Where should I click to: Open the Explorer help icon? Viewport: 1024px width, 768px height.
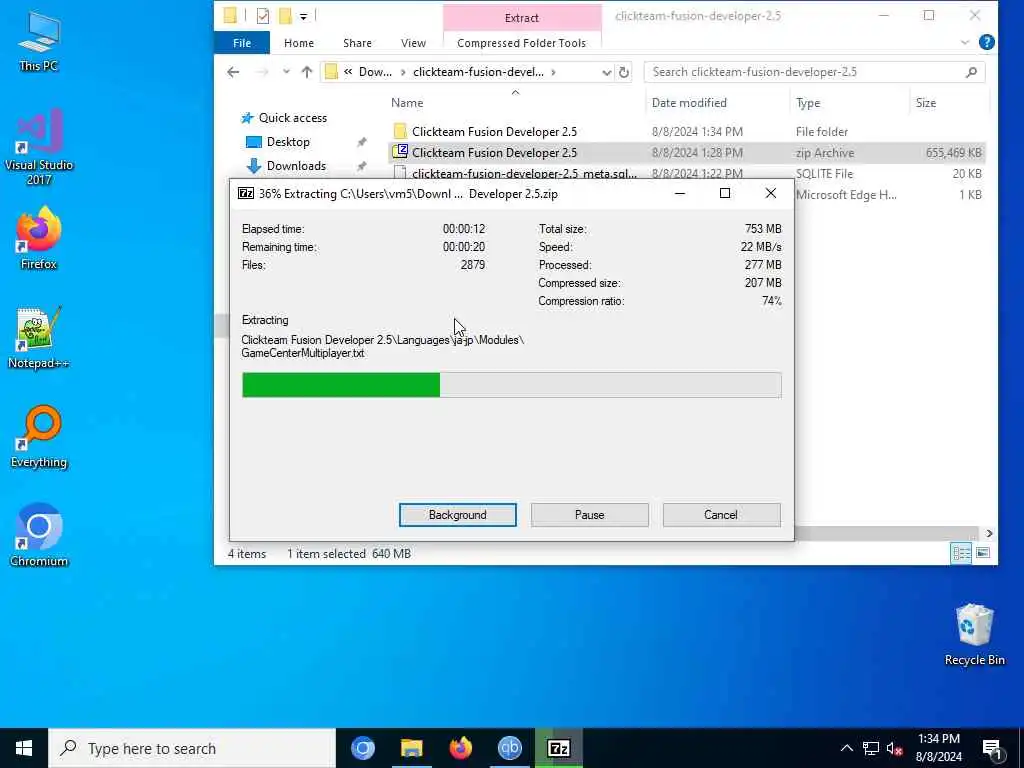987,42
